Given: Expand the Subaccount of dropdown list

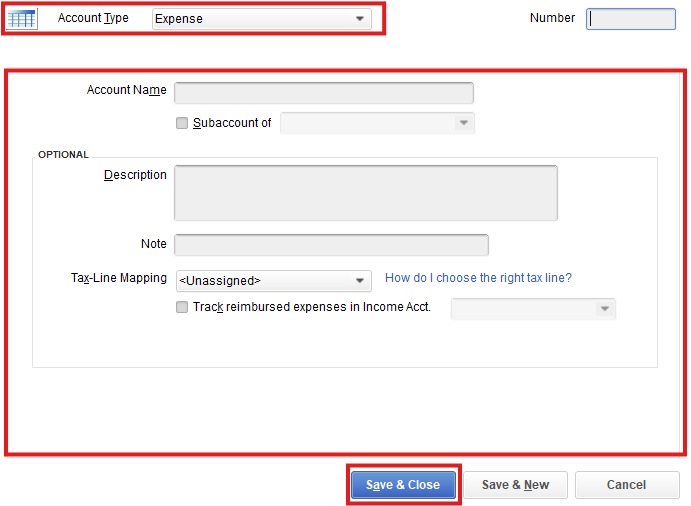Looking at the screenshot, I should 462,123.
